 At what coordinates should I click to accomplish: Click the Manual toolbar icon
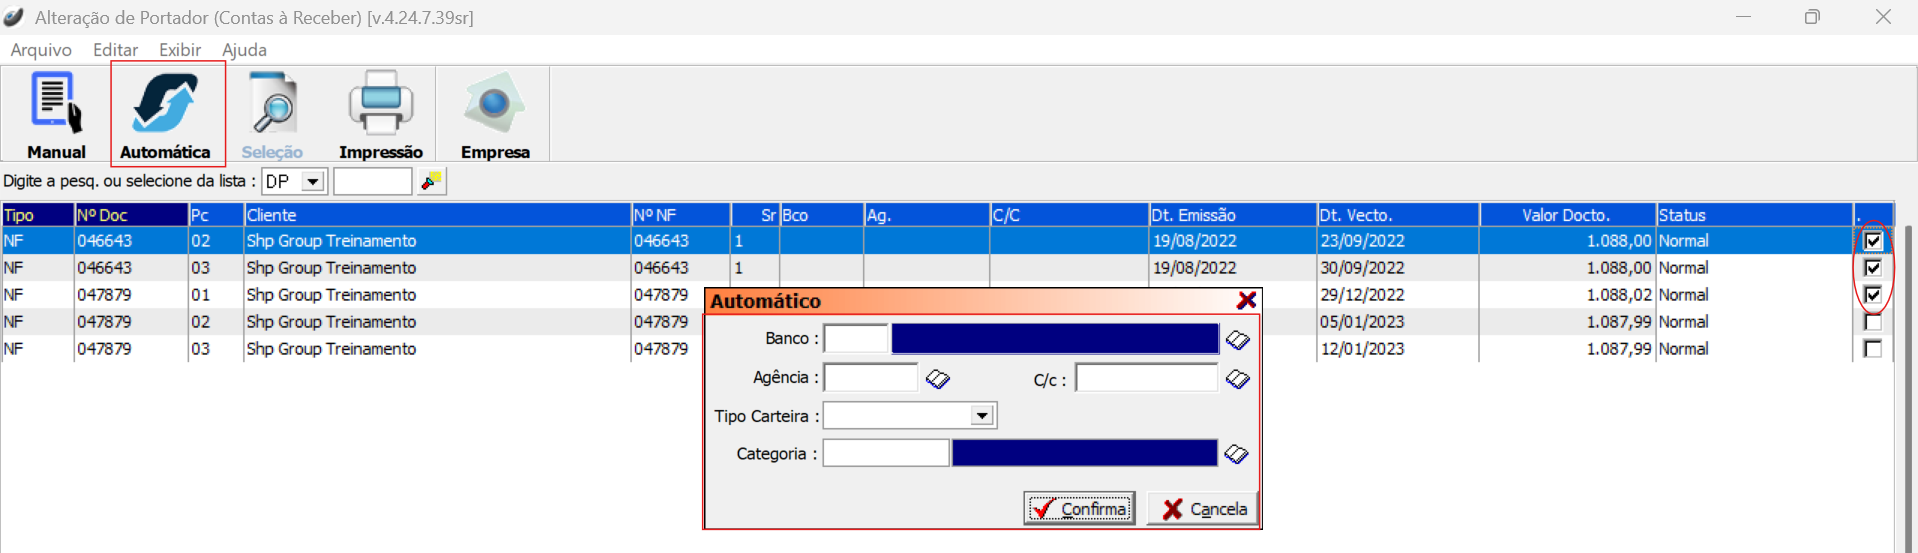coord(56,114)
